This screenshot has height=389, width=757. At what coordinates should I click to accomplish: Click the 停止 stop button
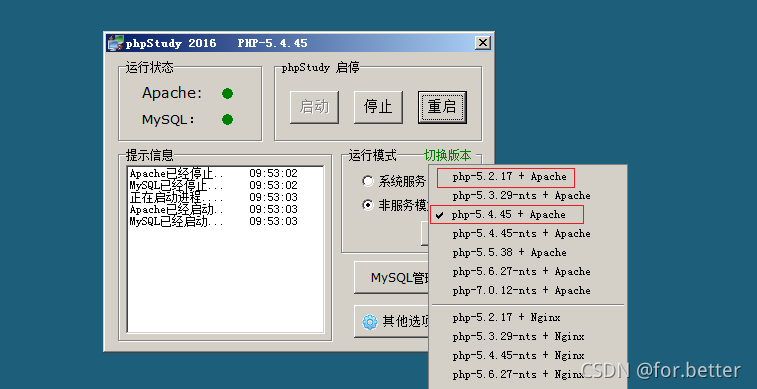(x=378, y=107)
